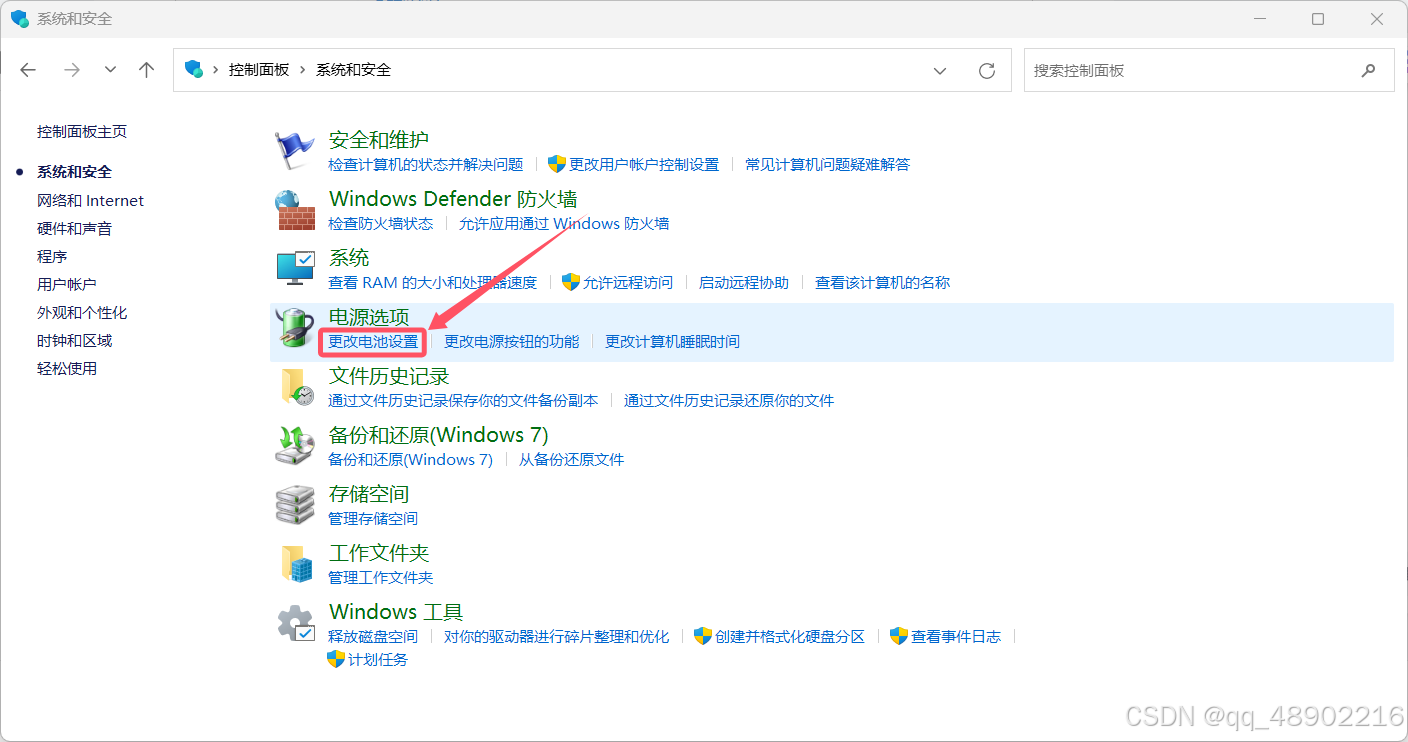The height and width of the screenshot is (742, 1408).
Task: Click the address bar control panel icon
Action: coord(194,70)
